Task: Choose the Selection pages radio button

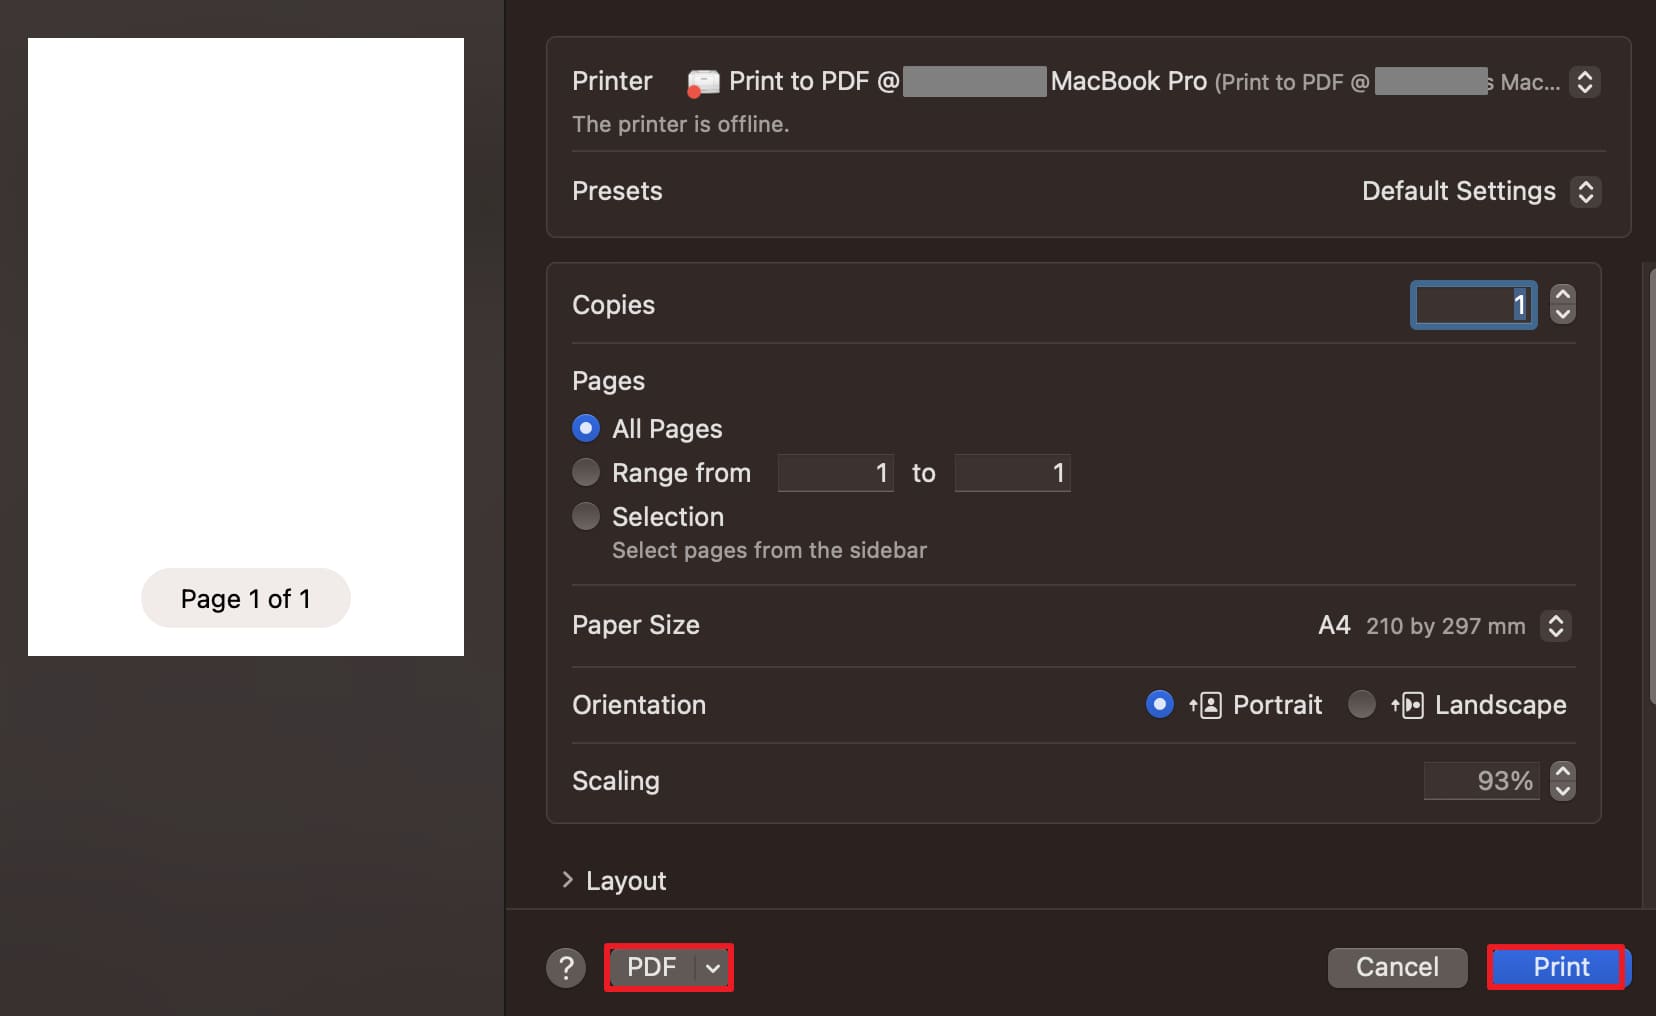Action: 586,516
